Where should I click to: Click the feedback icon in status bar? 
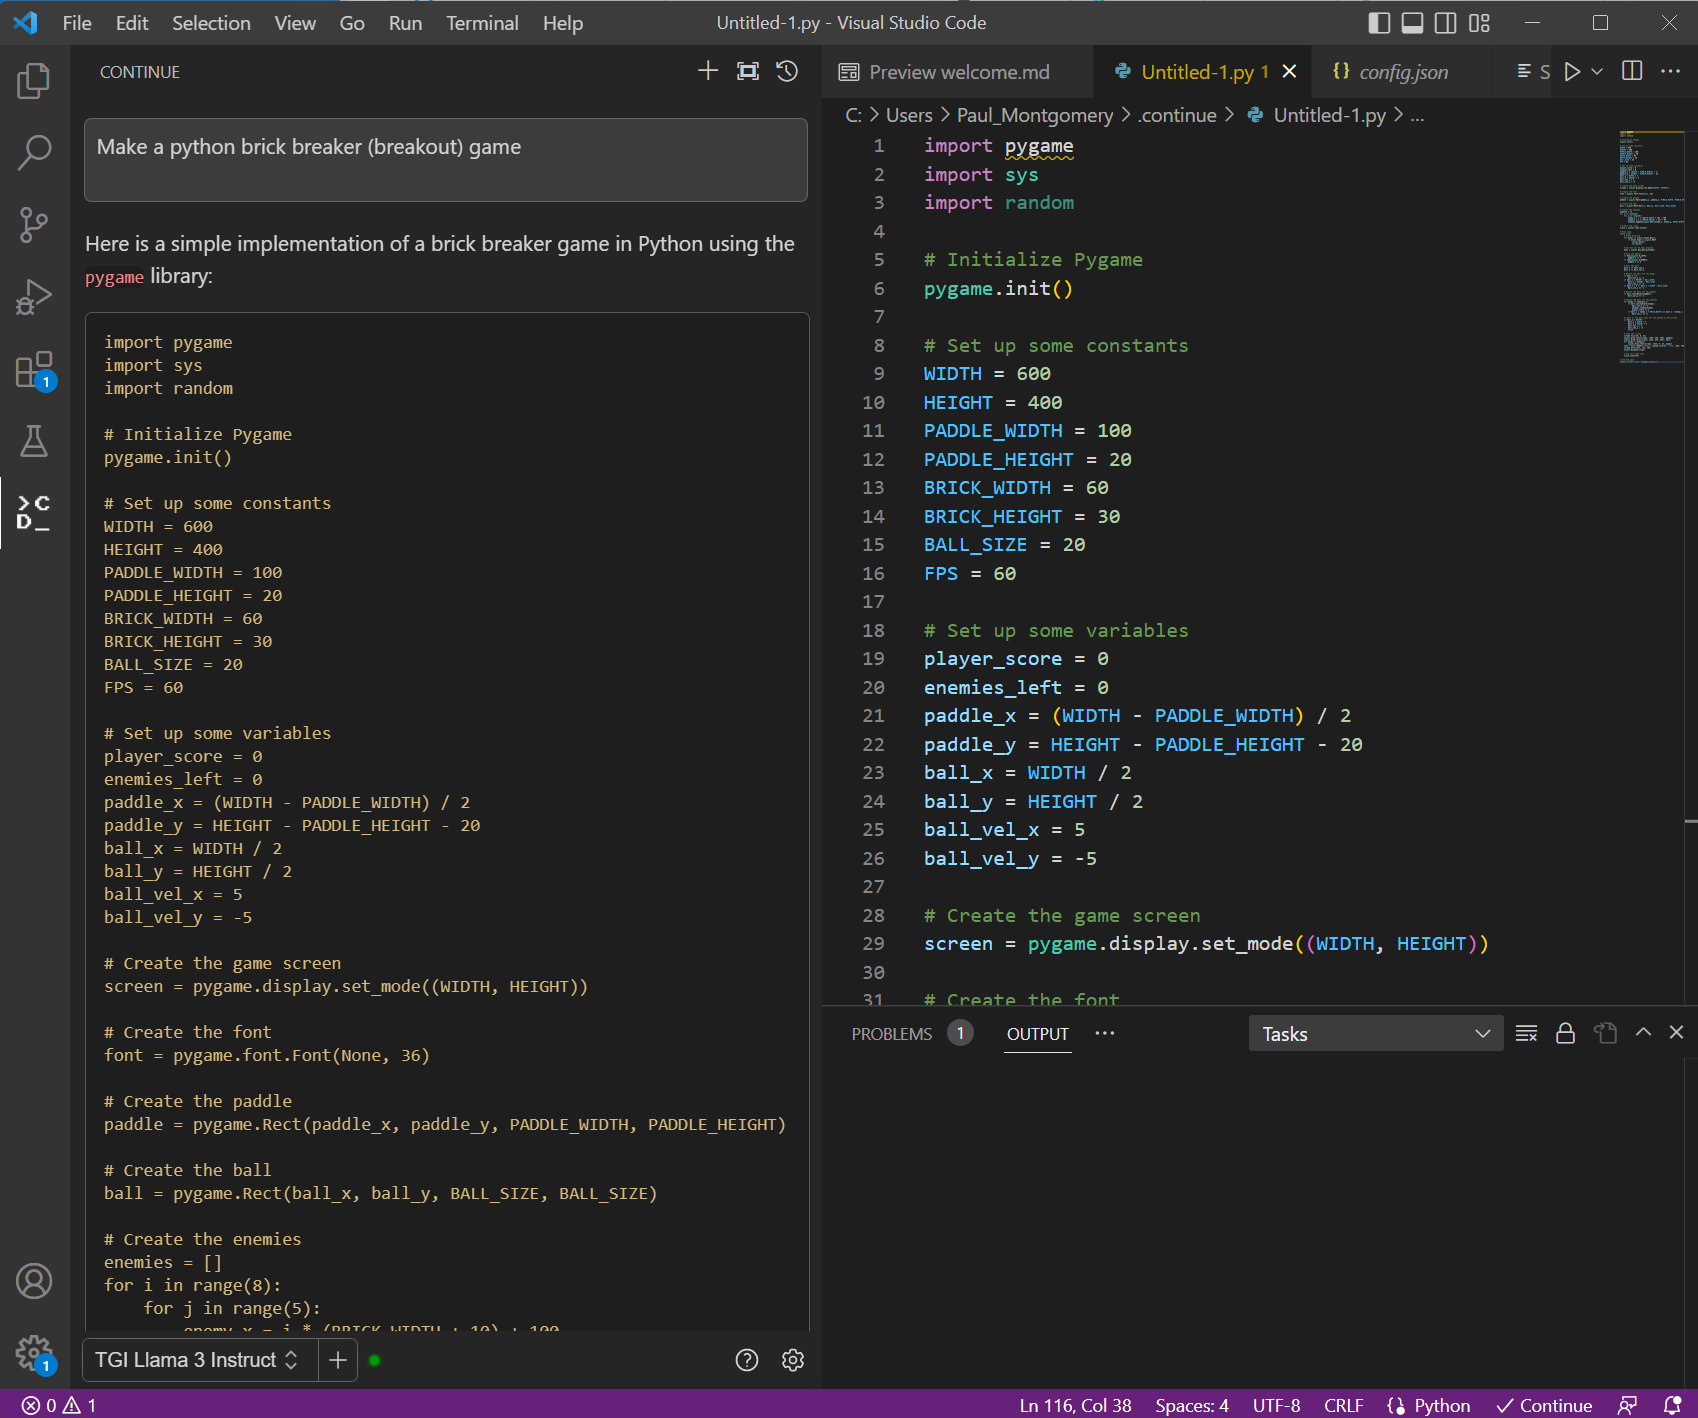(1628, 1405)
